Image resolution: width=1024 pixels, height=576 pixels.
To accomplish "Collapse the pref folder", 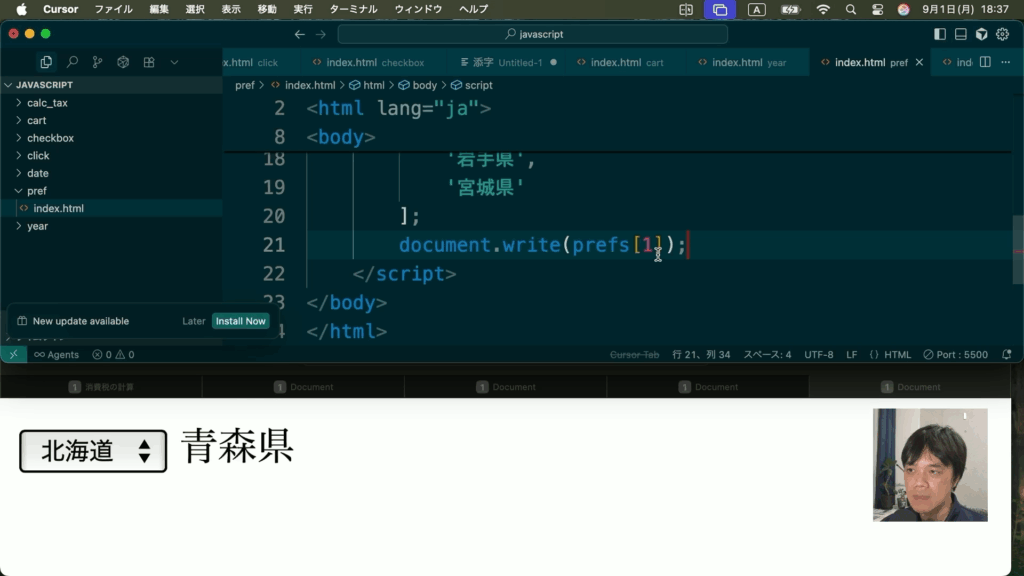I will point(36,191).
